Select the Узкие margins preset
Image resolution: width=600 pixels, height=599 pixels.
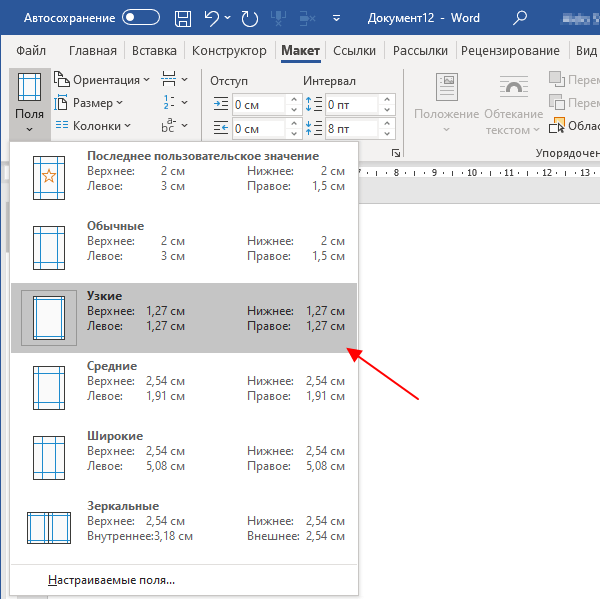(184, 318)
